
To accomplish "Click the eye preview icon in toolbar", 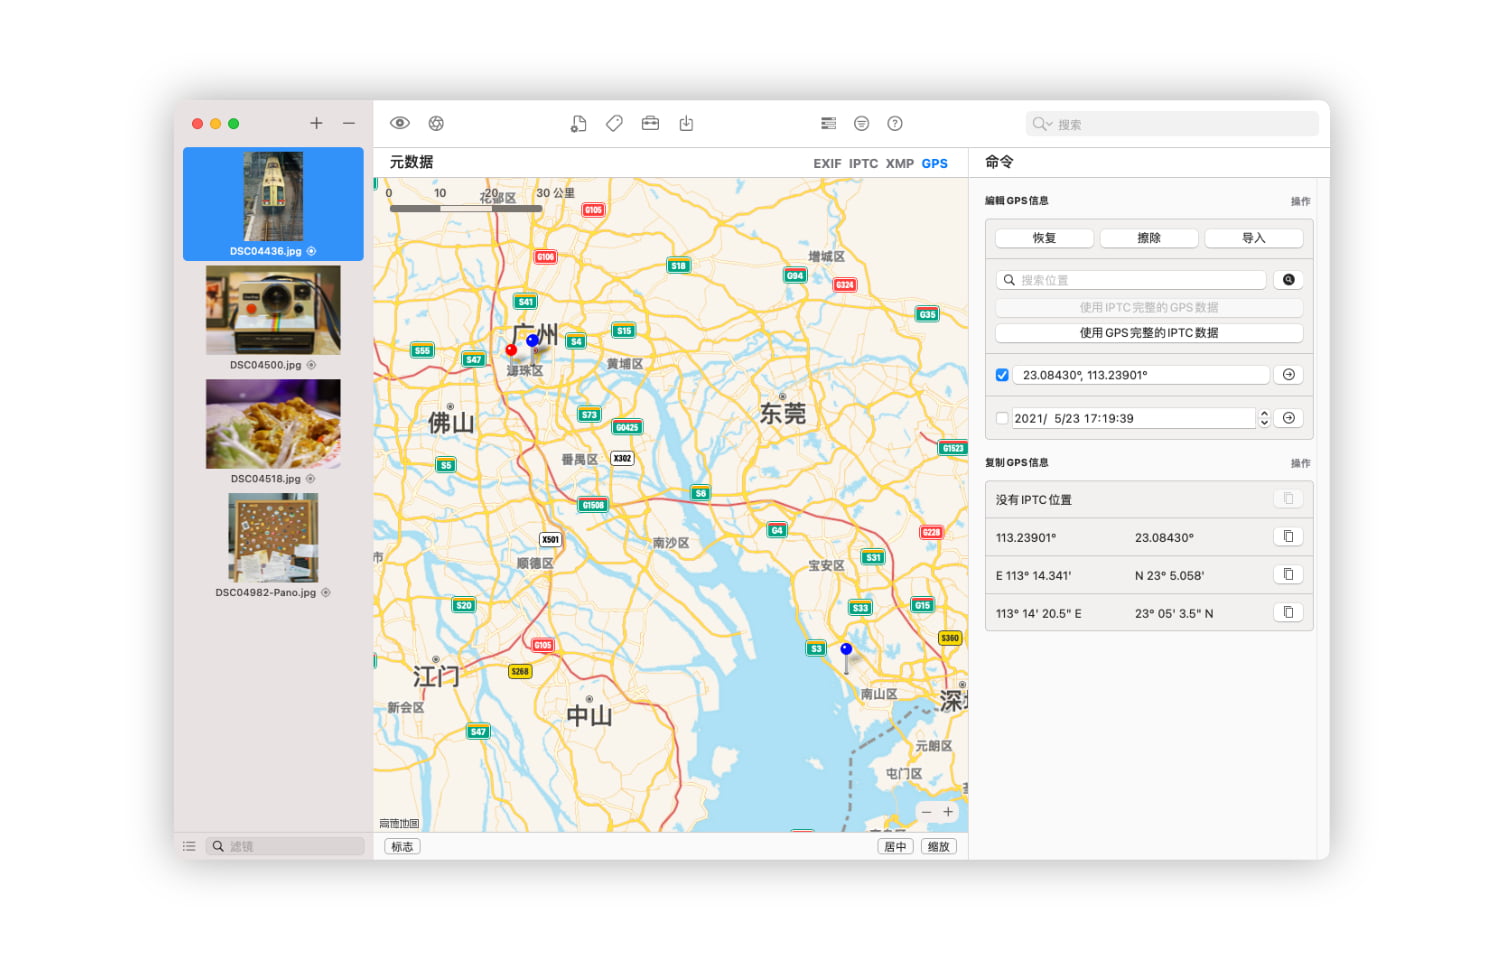I will click(400, 123).
